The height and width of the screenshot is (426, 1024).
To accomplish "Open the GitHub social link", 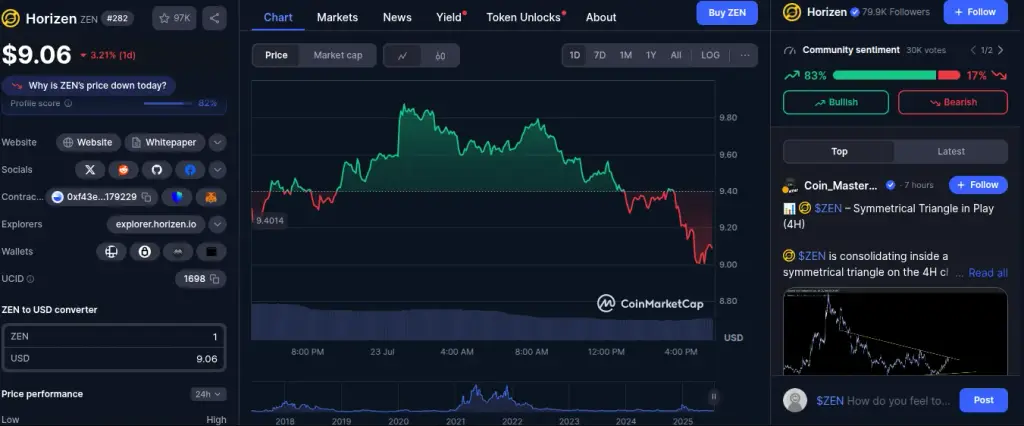I will (157, 170).
